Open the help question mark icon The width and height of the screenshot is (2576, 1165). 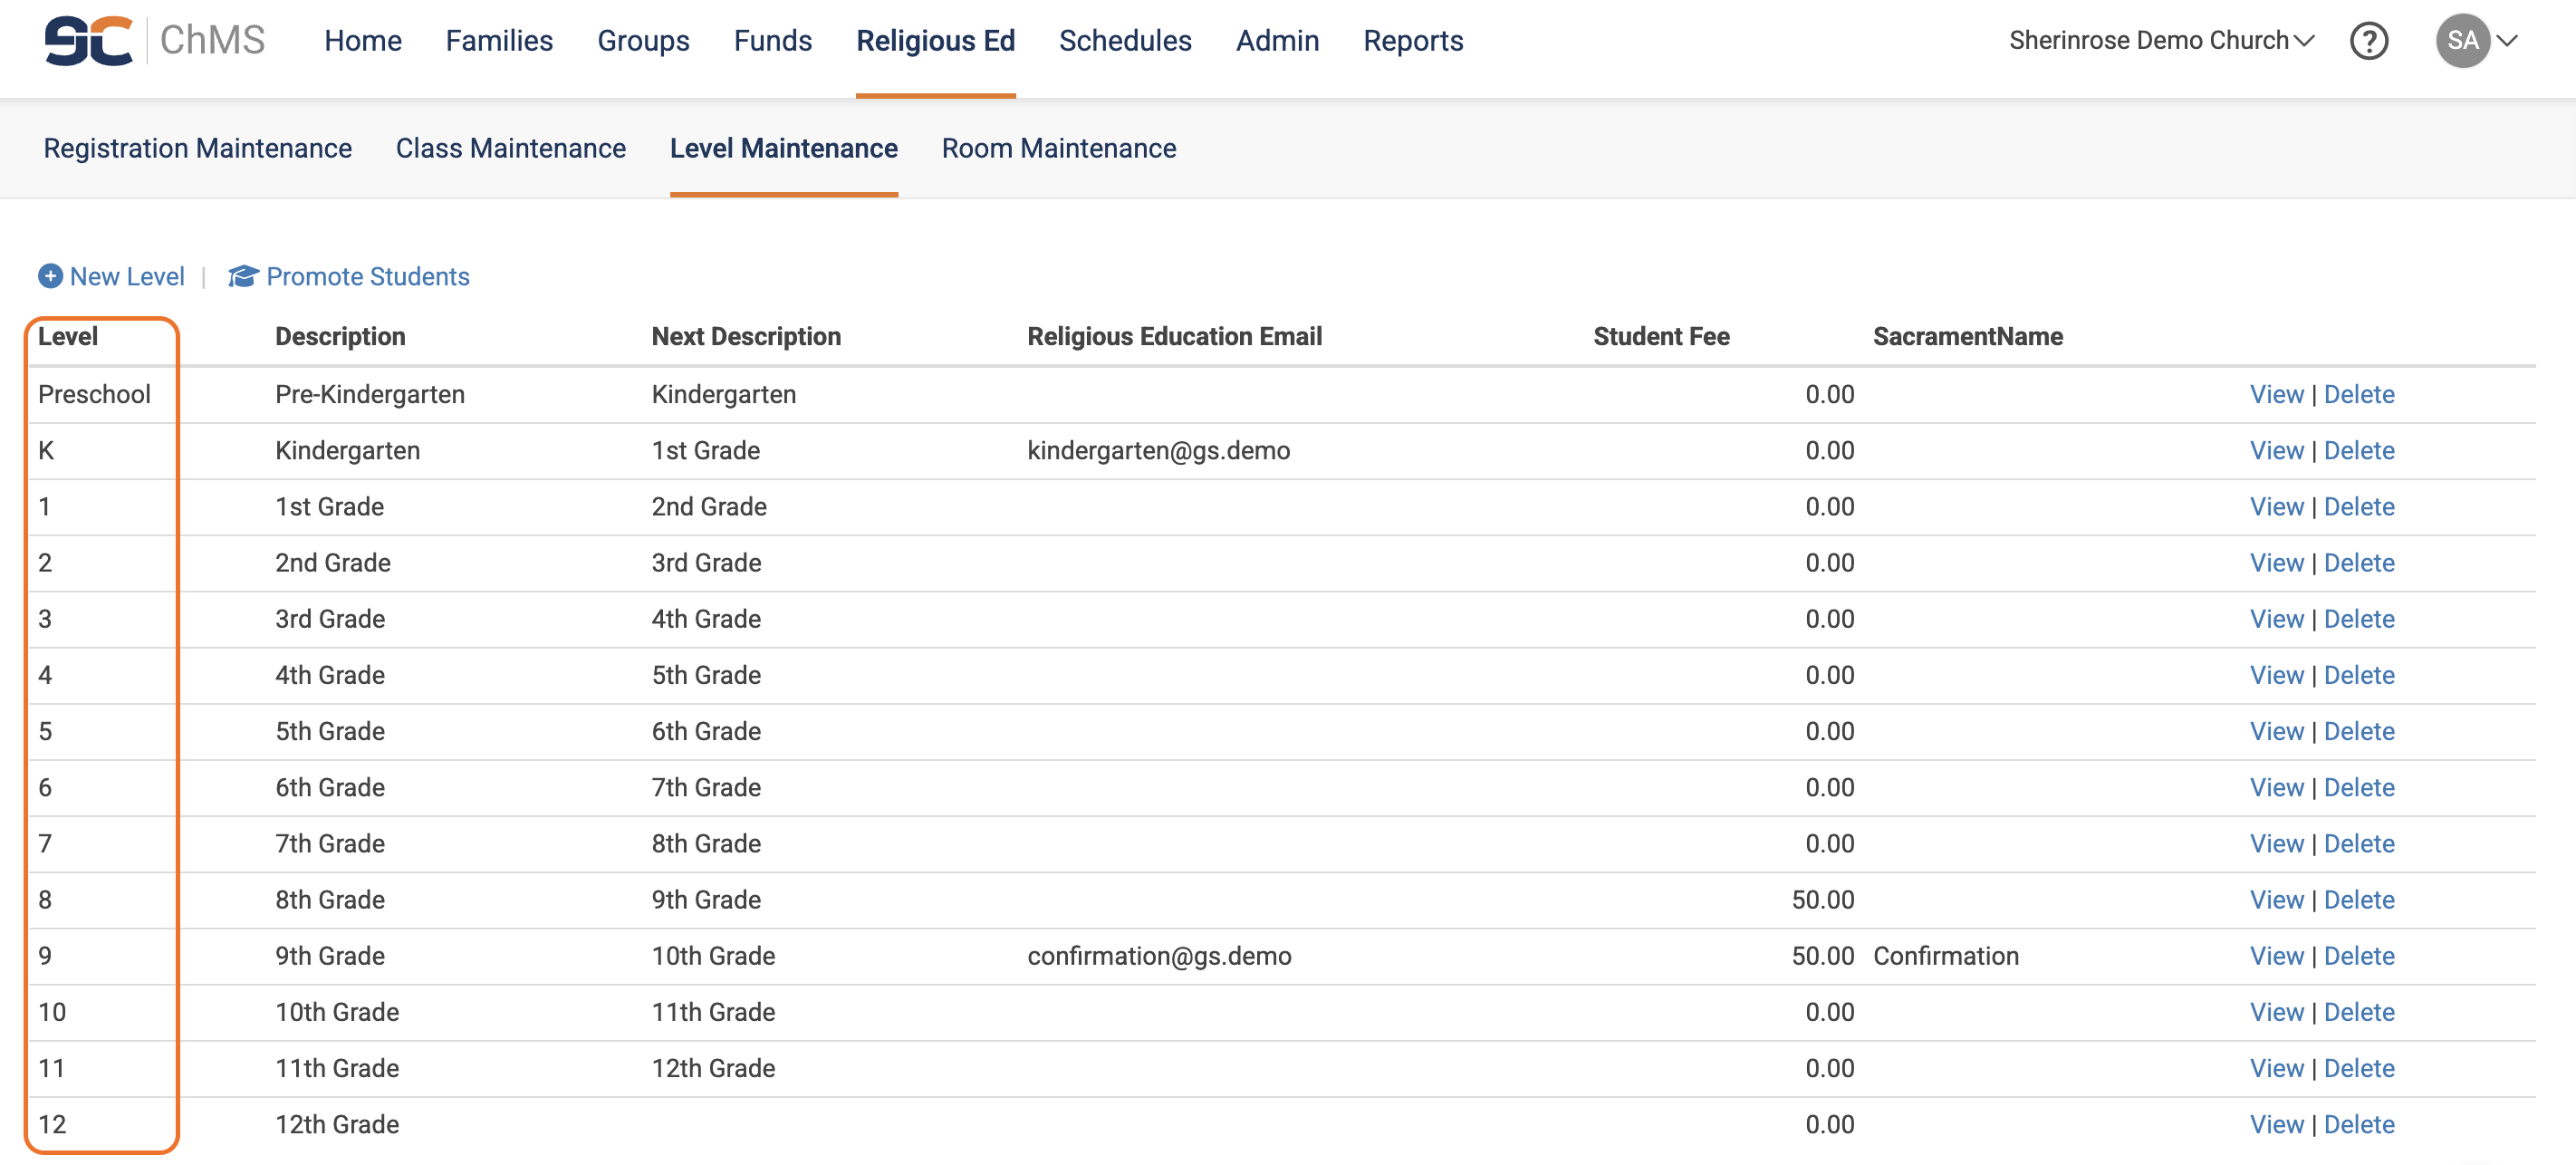2368,41
